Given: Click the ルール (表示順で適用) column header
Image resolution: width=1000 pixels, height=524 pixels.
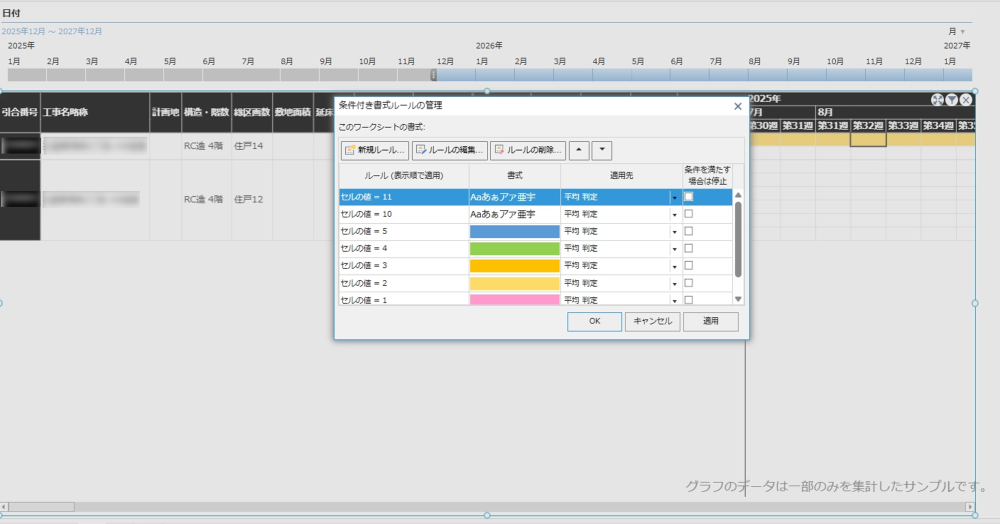Looking at the screenshot, I should pyautogui.click(x=404, y=175).
